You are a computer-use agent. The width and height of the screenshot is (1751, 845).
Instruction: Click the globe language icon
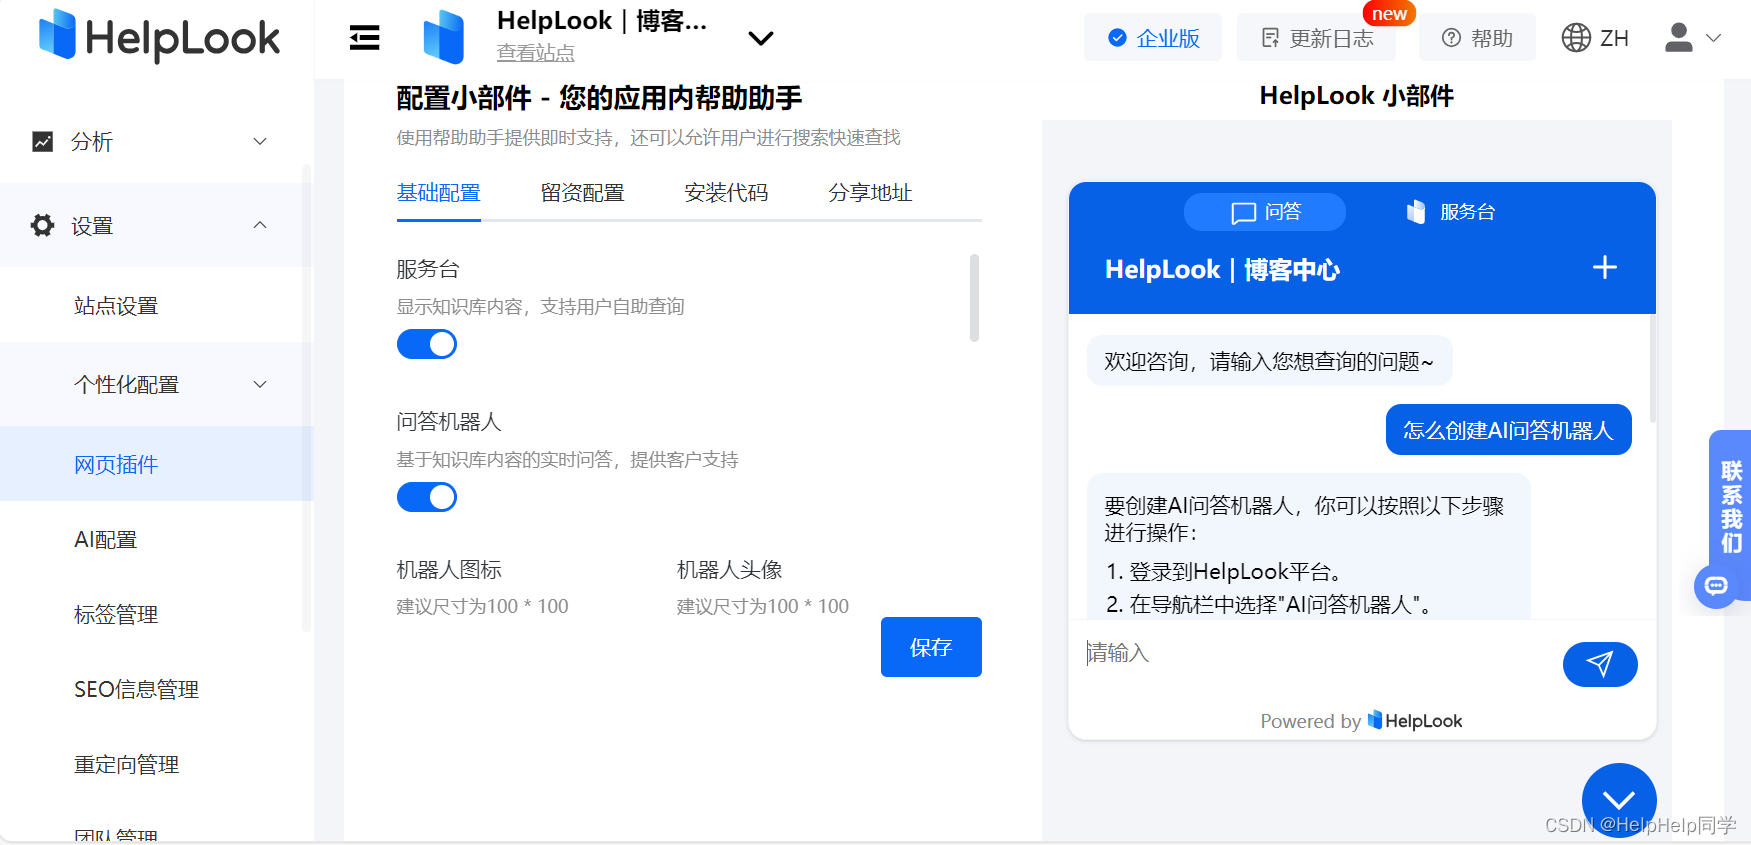click(1576, 38)
